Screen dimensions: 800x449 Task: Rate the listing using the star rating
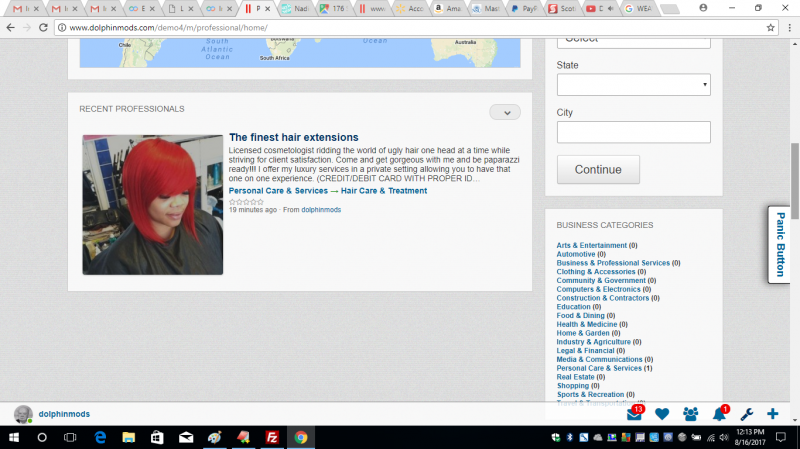pos(246,202)
